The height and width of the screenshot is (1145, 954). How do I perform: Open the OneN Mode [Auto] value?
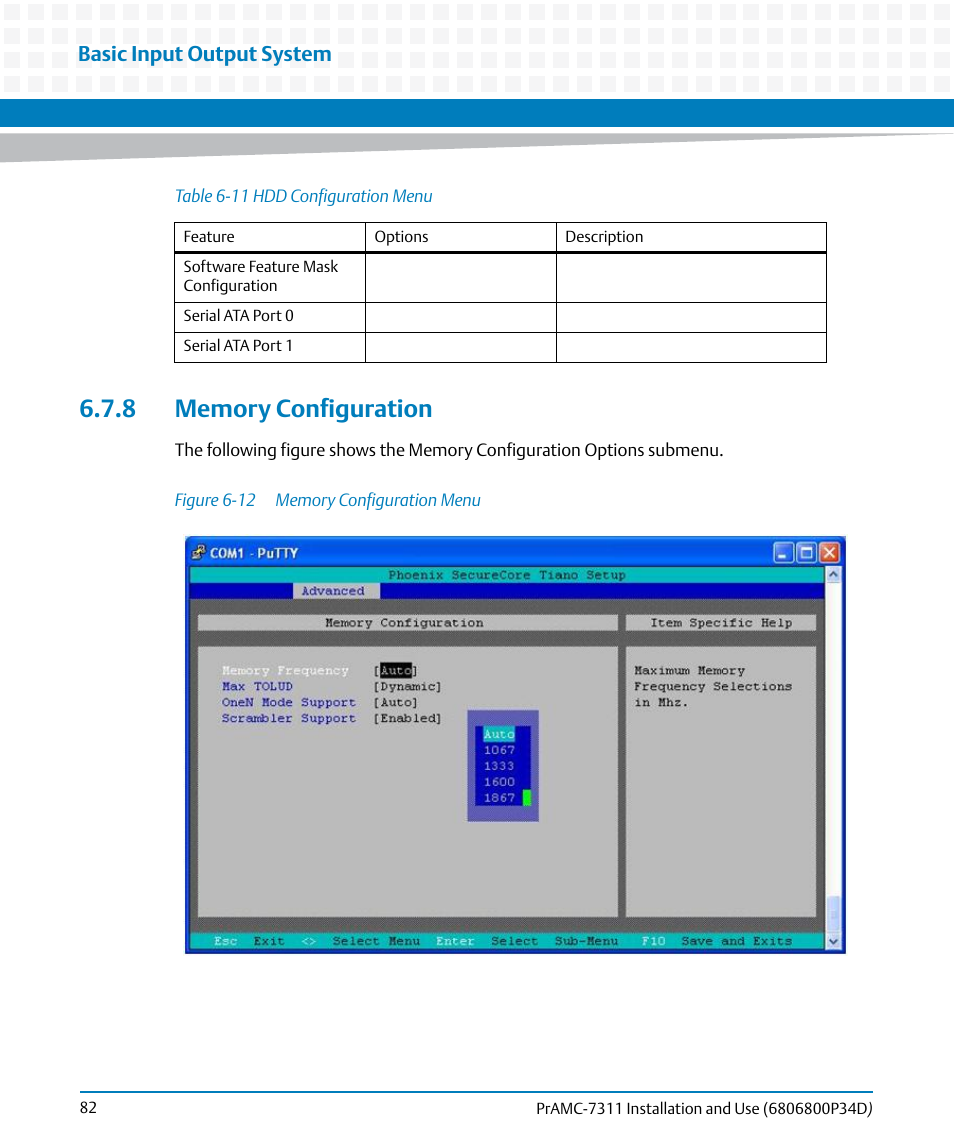[x=395, y=702]
